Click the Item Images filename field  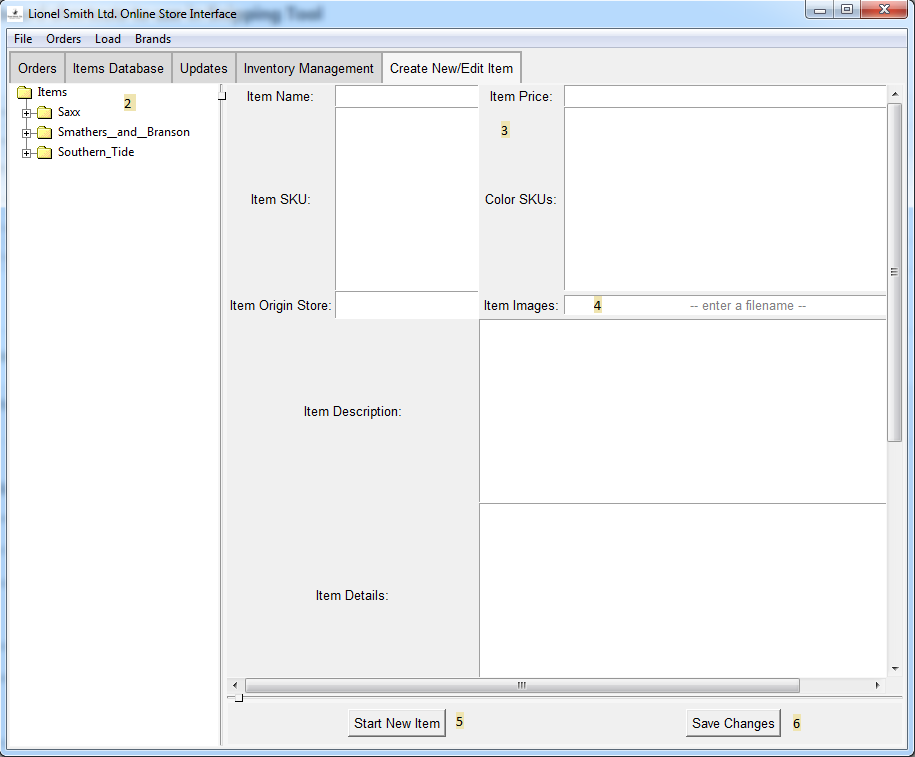pos(725,305)
